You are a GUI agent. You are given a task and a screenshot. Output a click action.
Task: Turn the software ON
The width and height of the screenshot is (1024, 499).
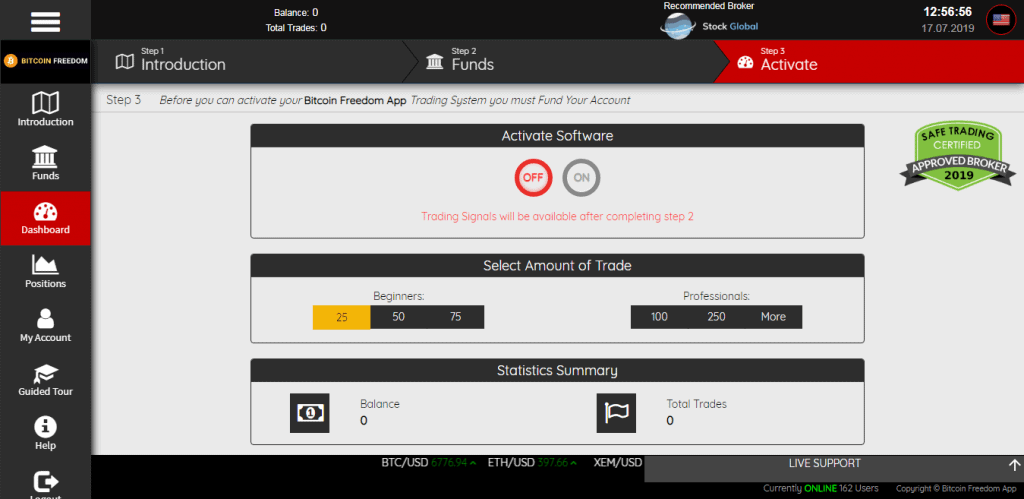click(581, 178)
